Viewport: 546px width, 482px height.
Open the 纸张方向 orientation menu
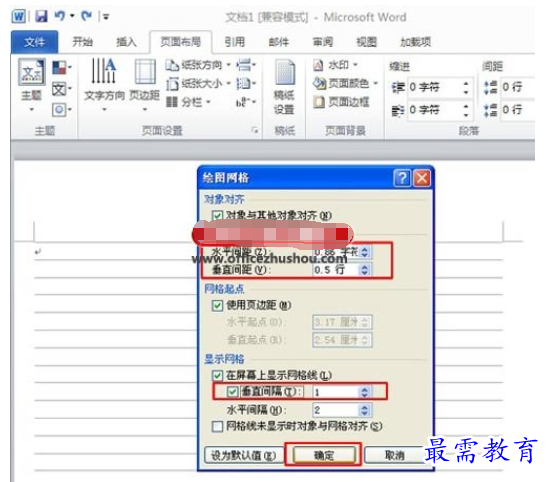198,65
